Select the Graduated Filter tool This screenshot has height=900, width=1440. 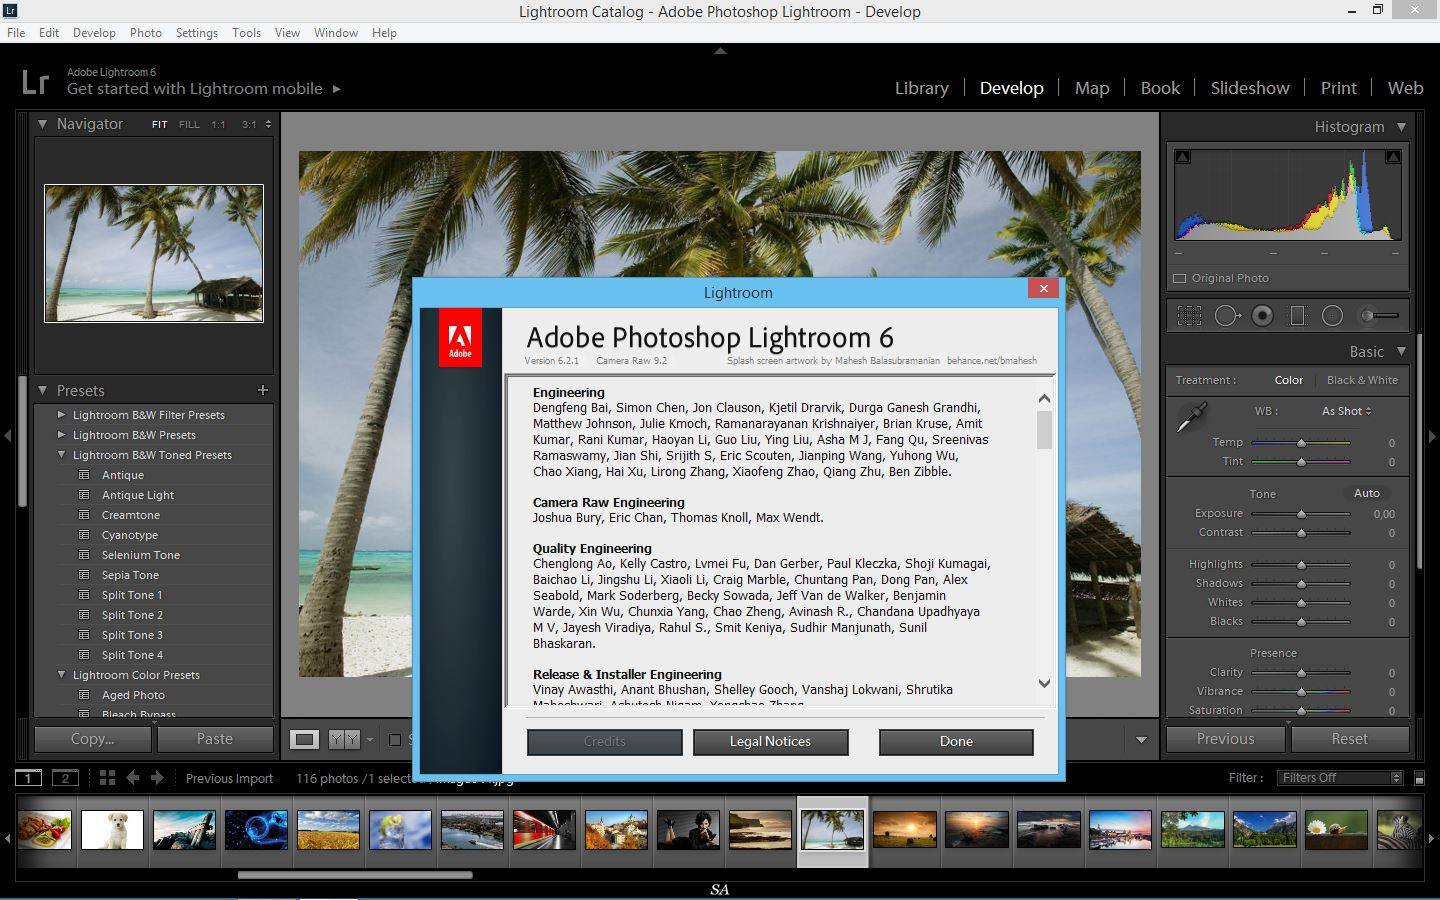point(1297,316)
